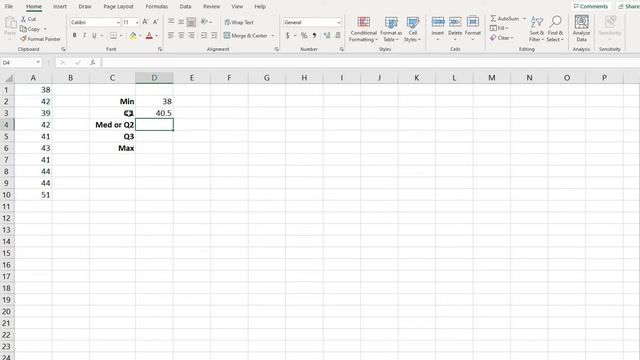Viewport: 640px width, 360px height.
Task: Click Decrease Decimal icon
Action: coord(338,36)
